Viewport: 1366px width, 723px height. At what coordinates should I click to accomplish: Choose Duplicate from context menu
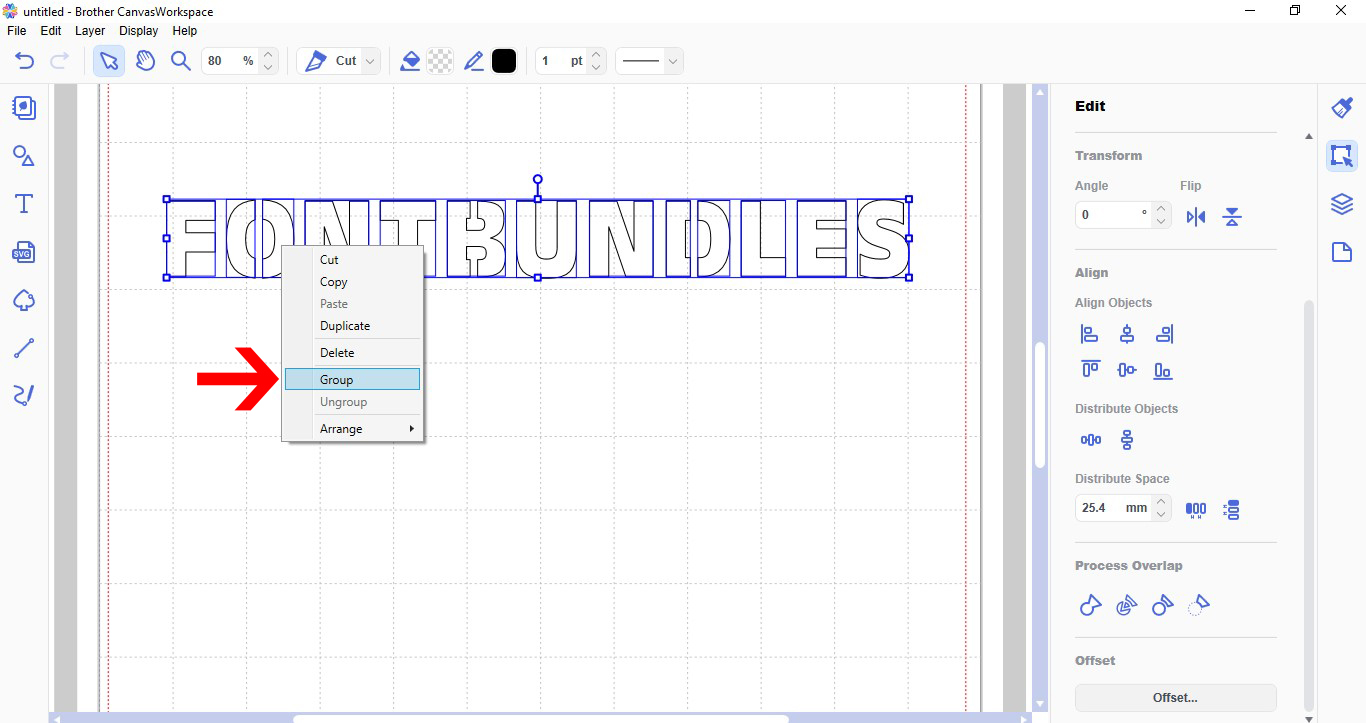[353, 326]
